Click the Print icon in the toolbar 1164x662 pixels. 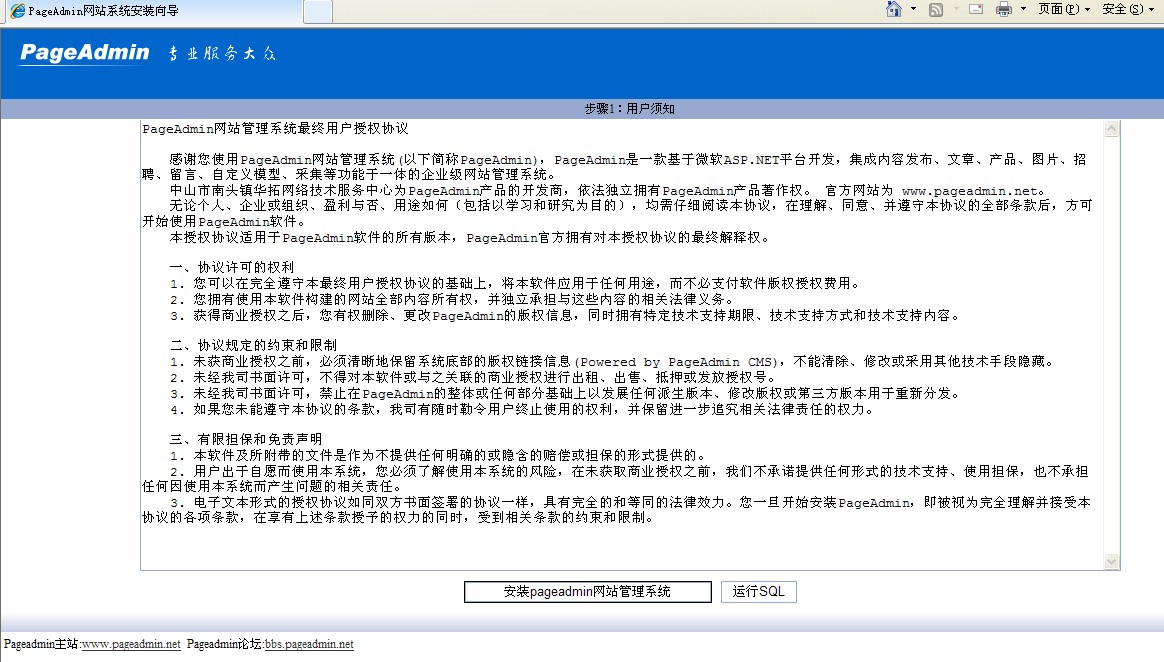point(1003,10)
